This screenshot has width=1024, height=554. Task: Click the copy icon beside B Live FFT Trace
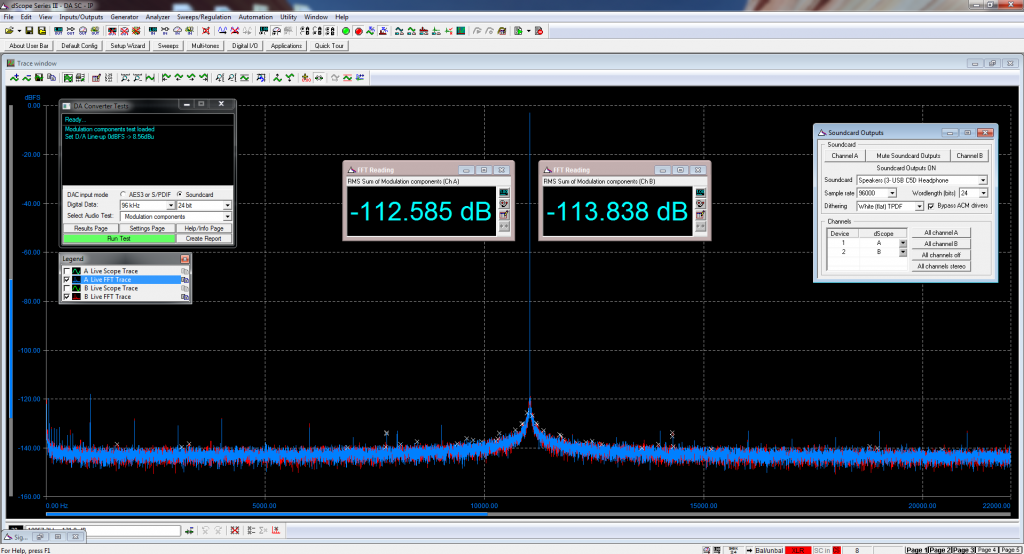point(185,297)
